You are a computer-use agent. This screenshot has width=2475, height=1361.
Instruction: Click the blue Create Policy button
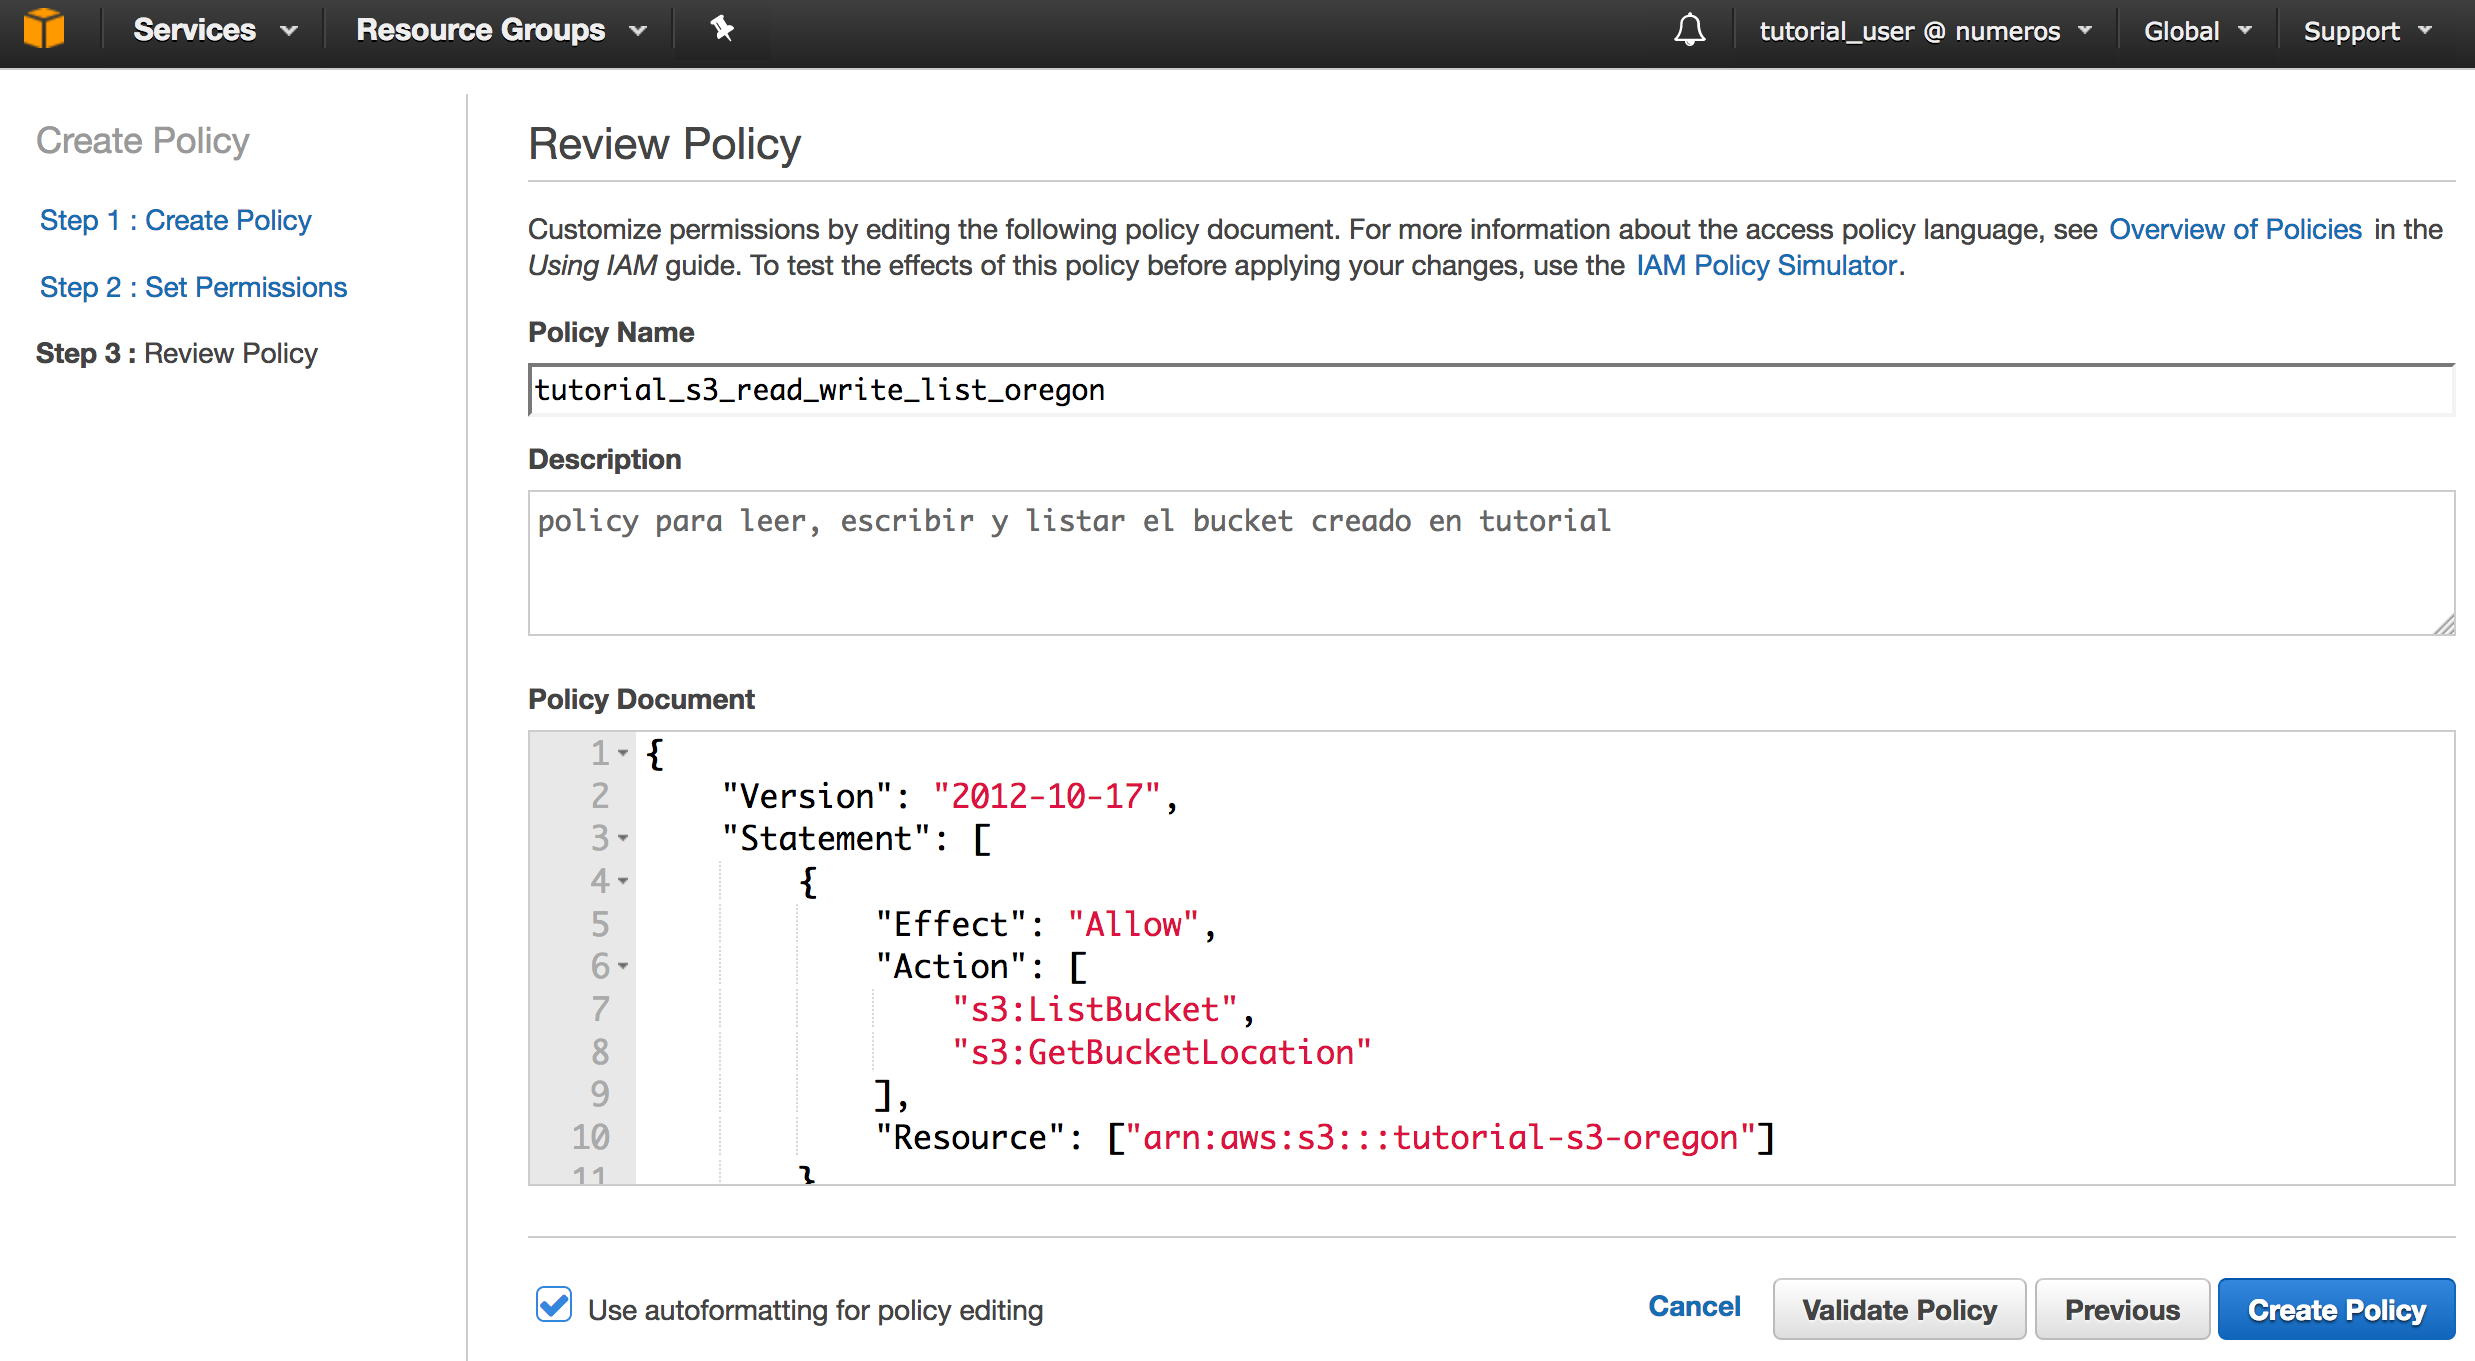(x=2335, y=1309)
